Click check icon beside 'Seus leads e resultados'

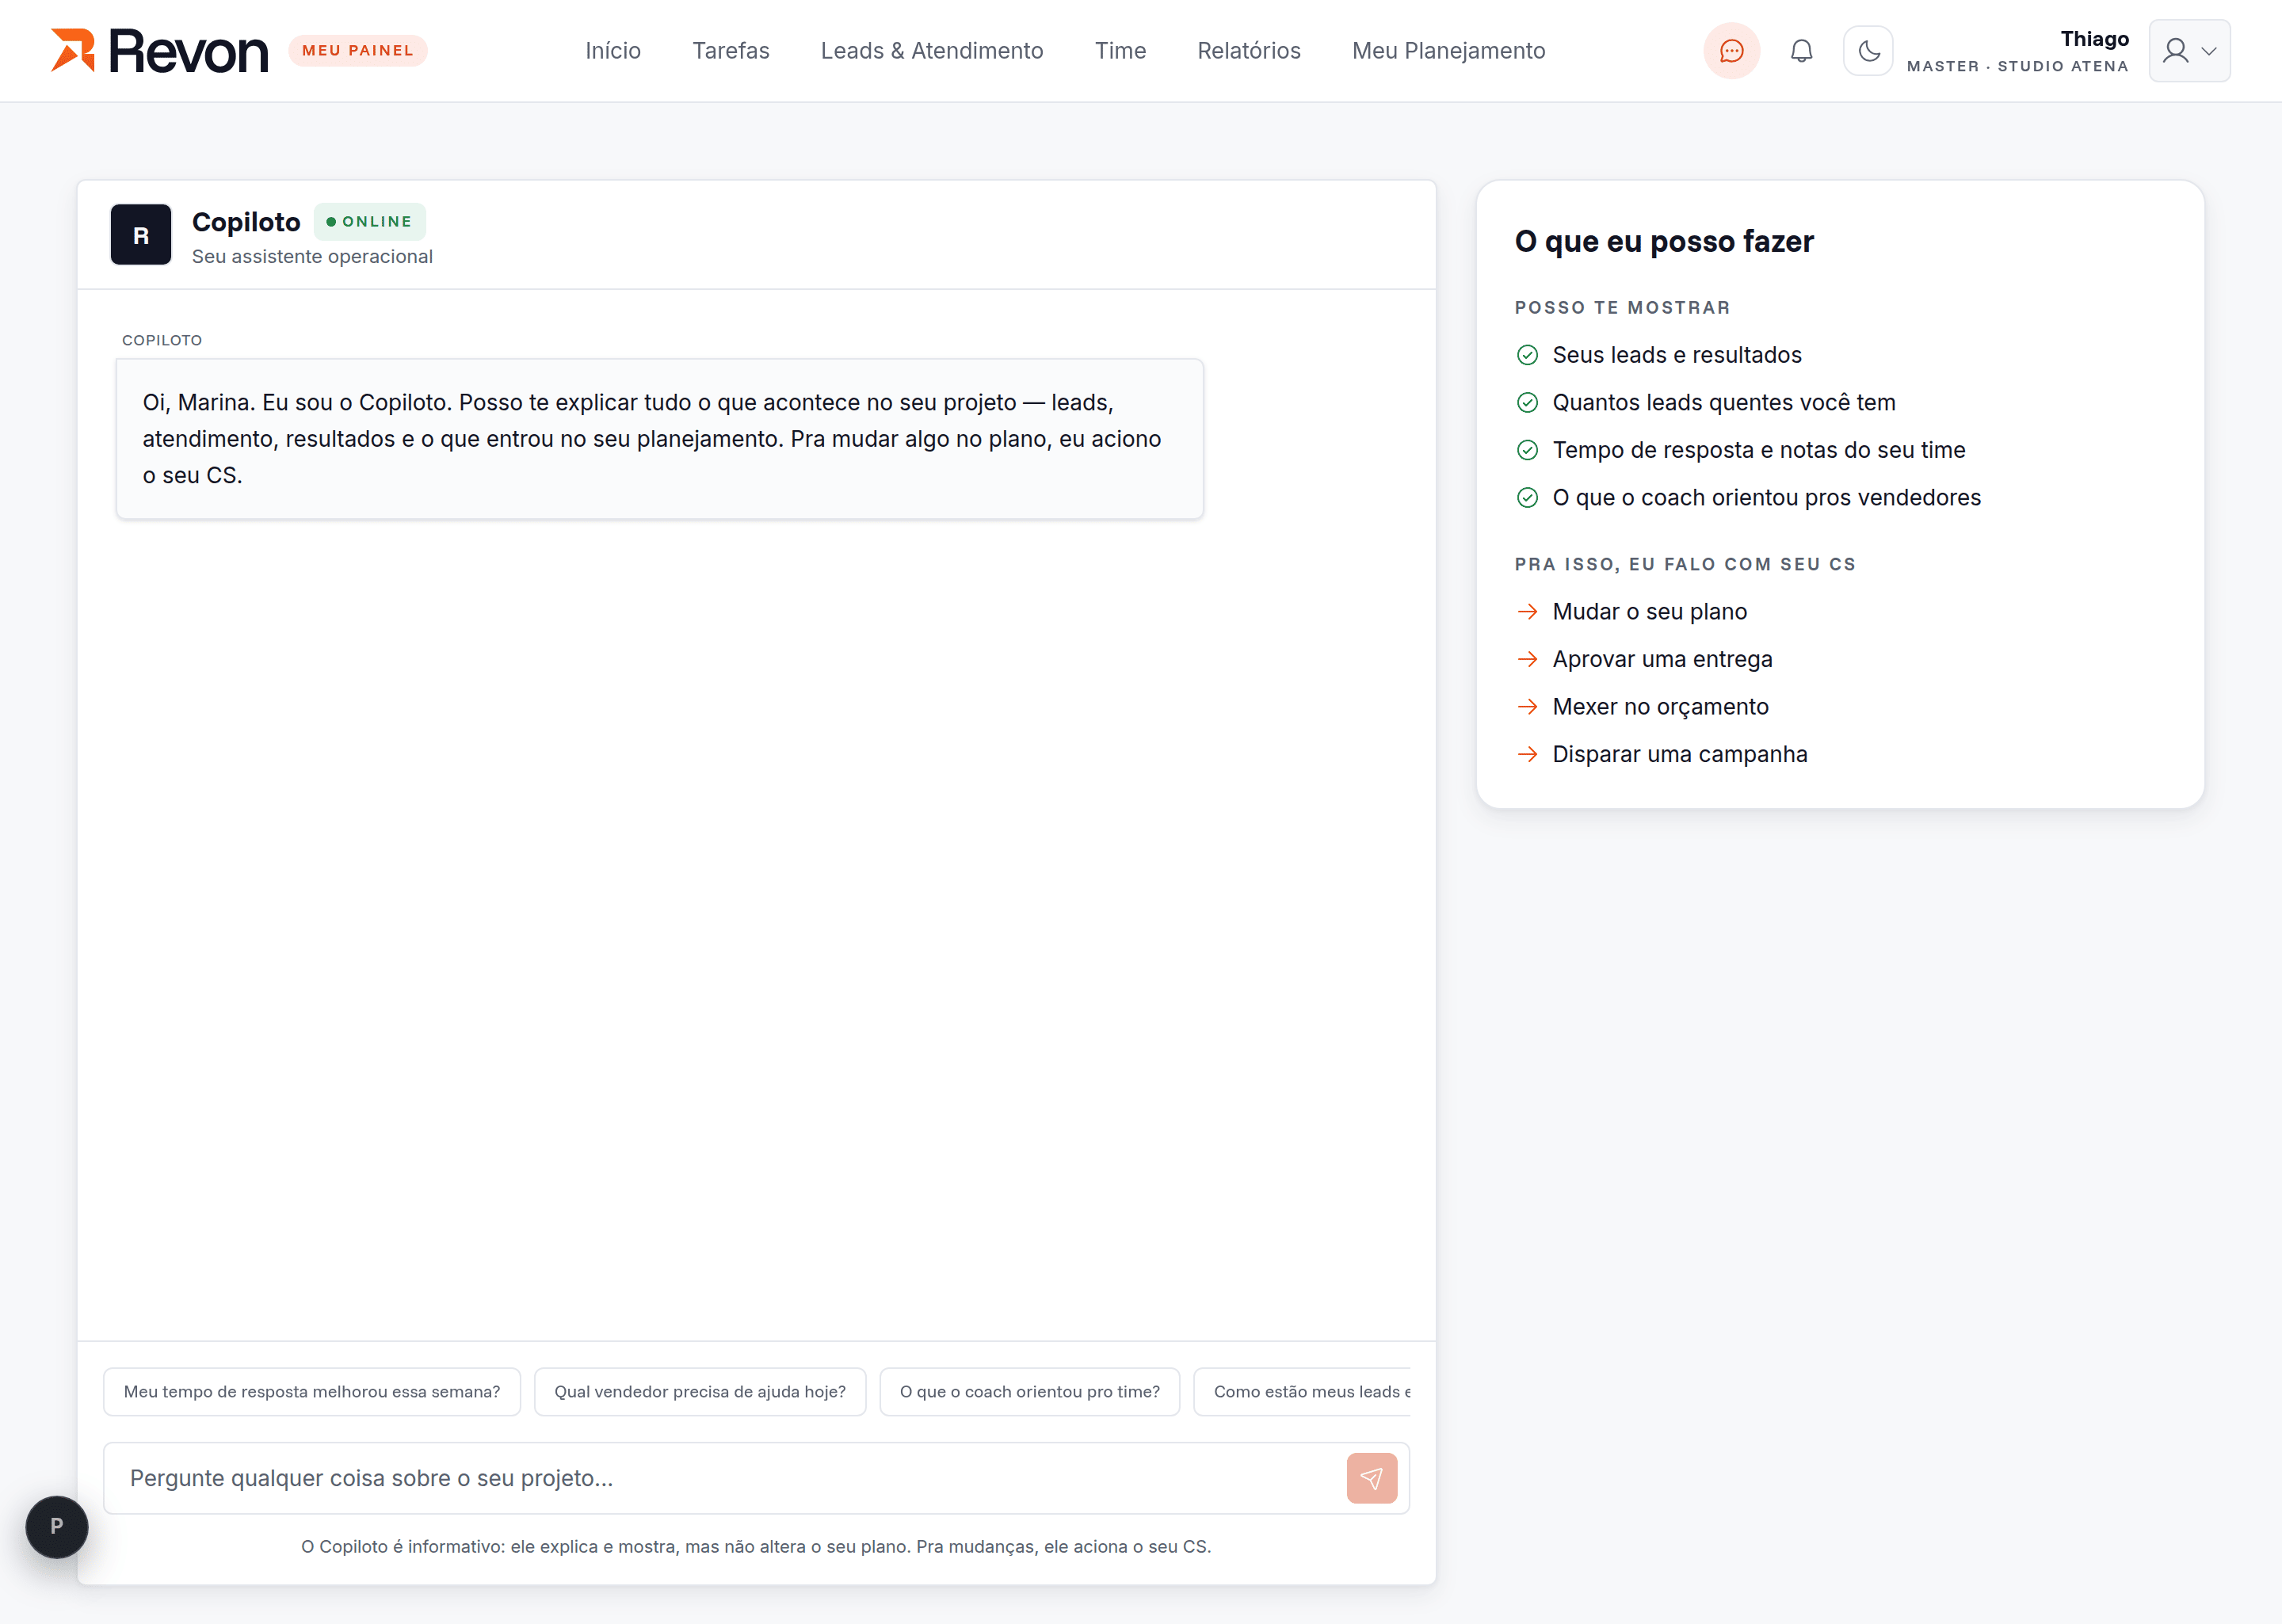pyautogui.click(x=1527, y=355)
